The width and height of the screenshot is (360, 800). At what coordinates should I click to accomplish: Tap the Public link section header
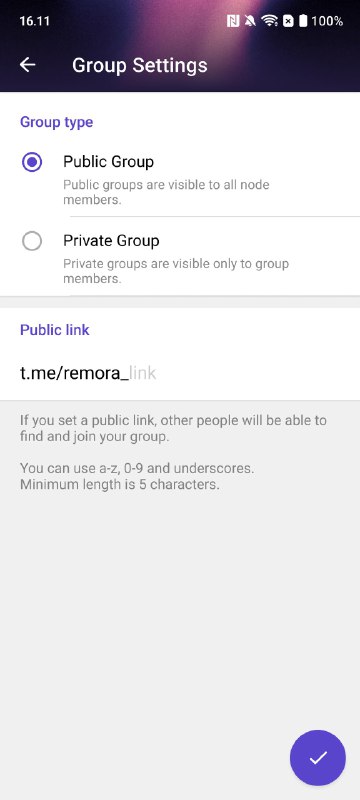55,330
